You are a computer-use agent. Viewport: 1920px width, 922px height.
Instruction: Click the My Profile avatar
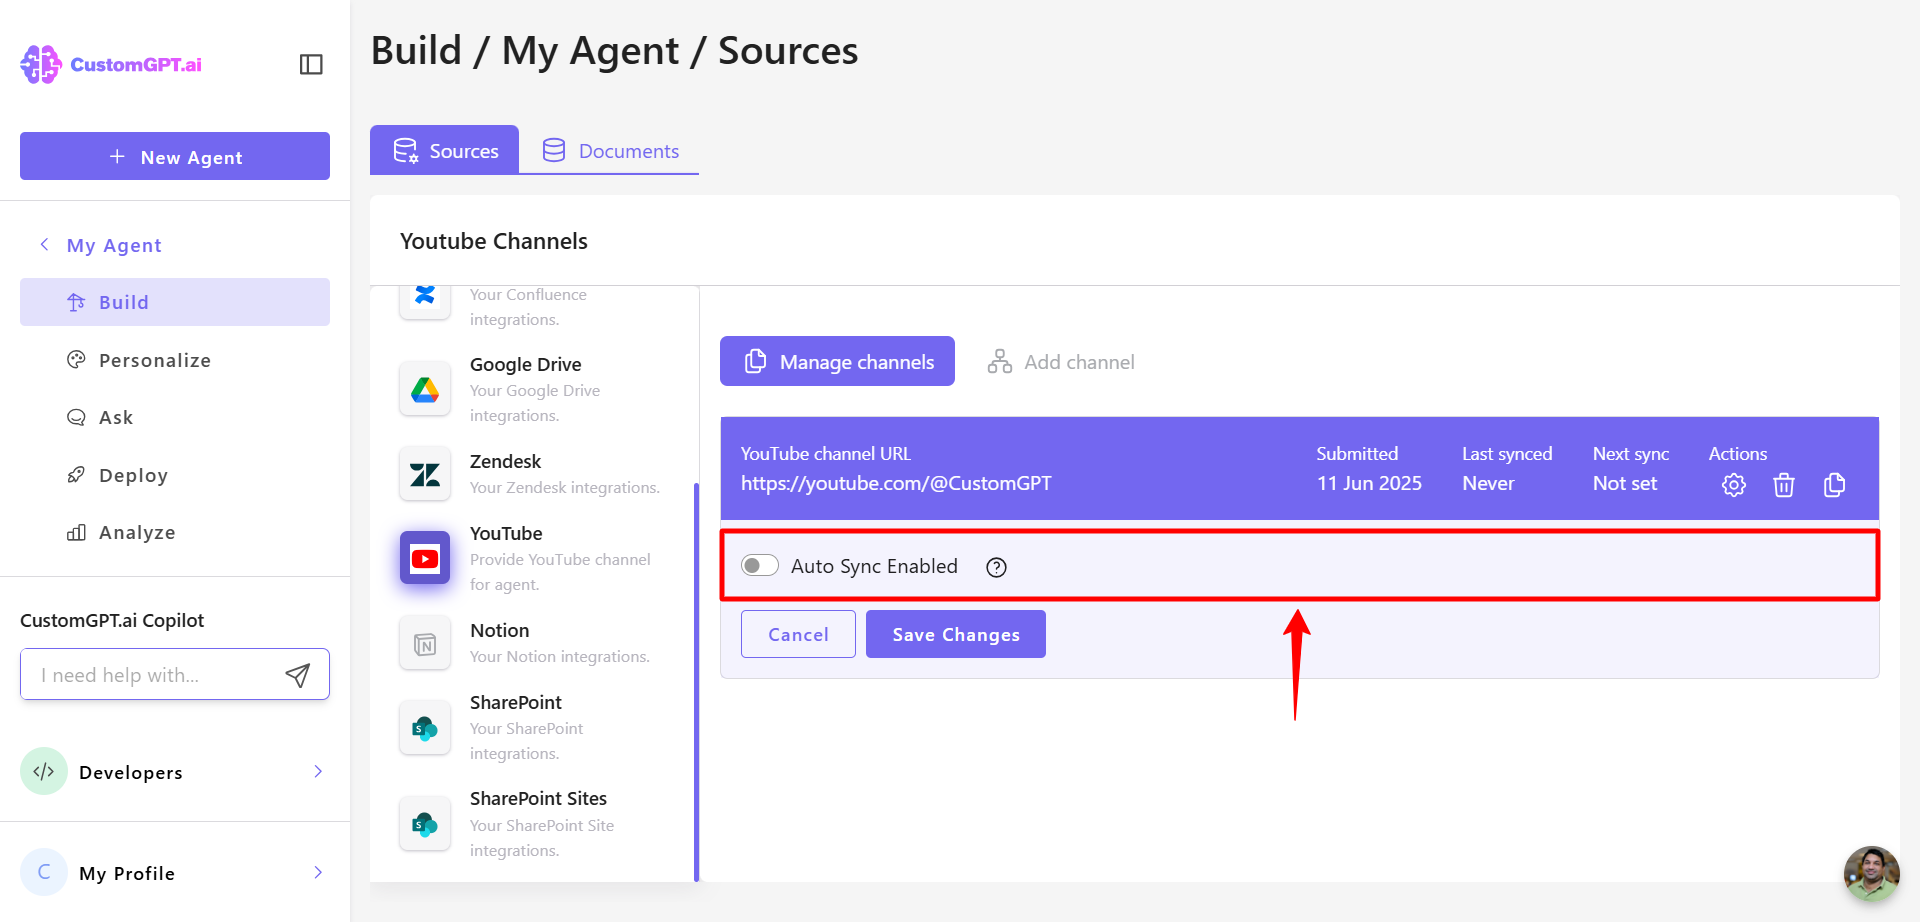coord(44,872)
